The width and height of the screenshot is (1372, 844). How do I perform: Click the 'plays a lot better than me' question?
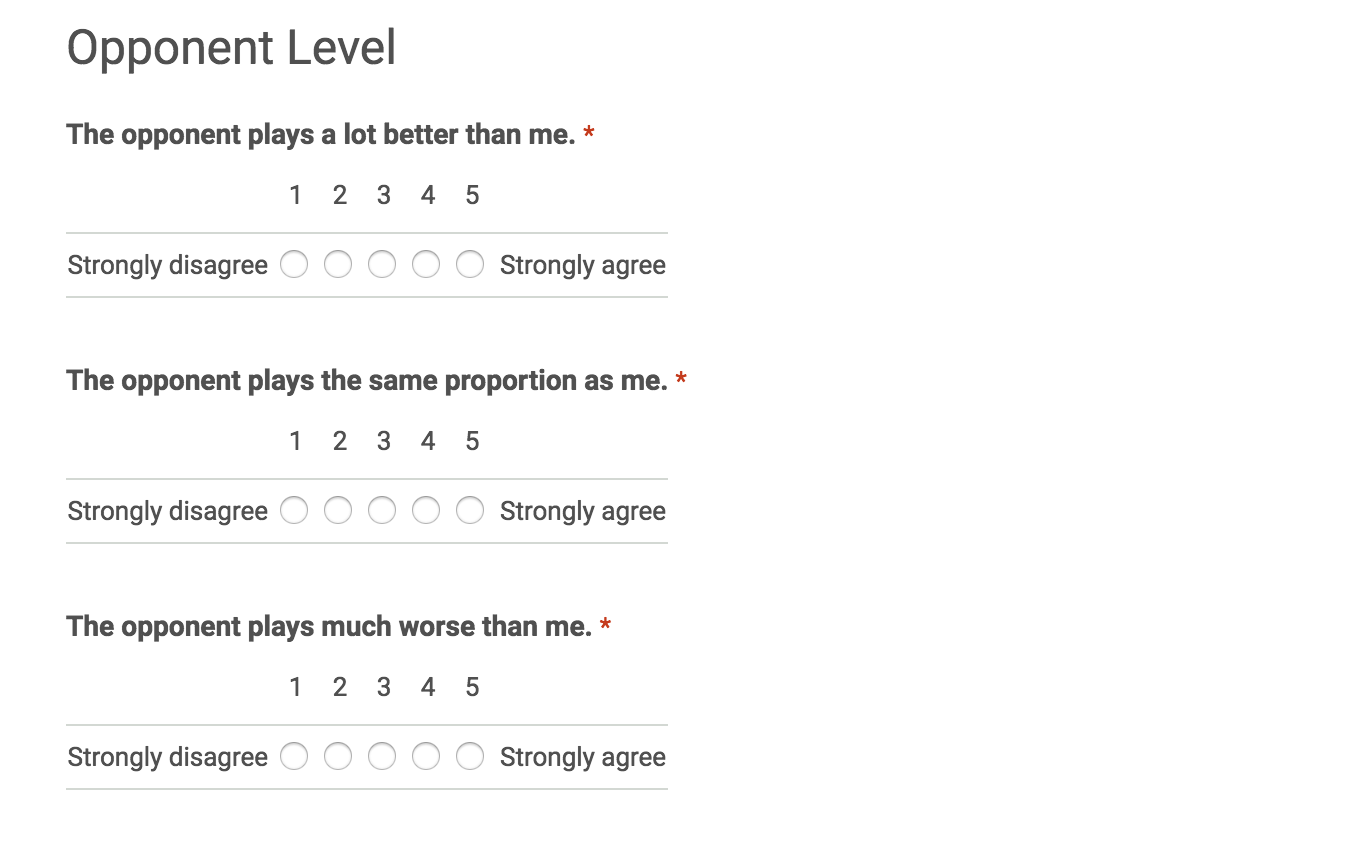[320, 134]
